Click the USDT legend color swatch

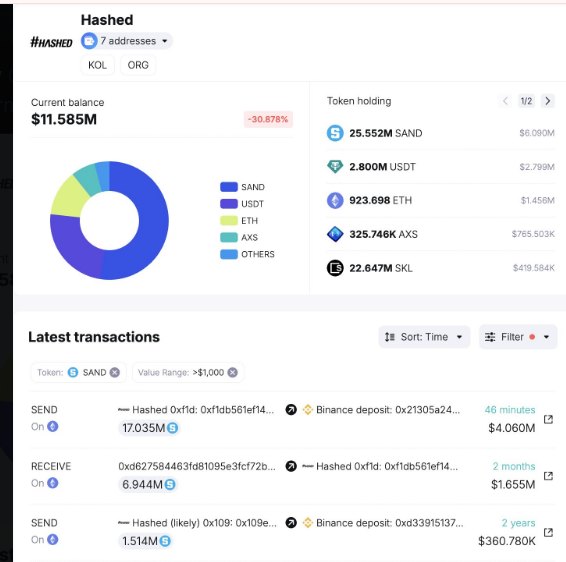(229, 204)
